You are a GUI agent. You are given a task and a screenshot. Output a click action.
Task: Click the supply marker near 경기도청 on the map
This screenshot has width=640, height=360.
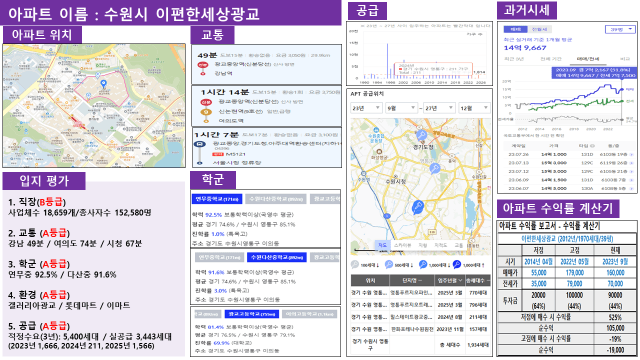click(421, 135)
